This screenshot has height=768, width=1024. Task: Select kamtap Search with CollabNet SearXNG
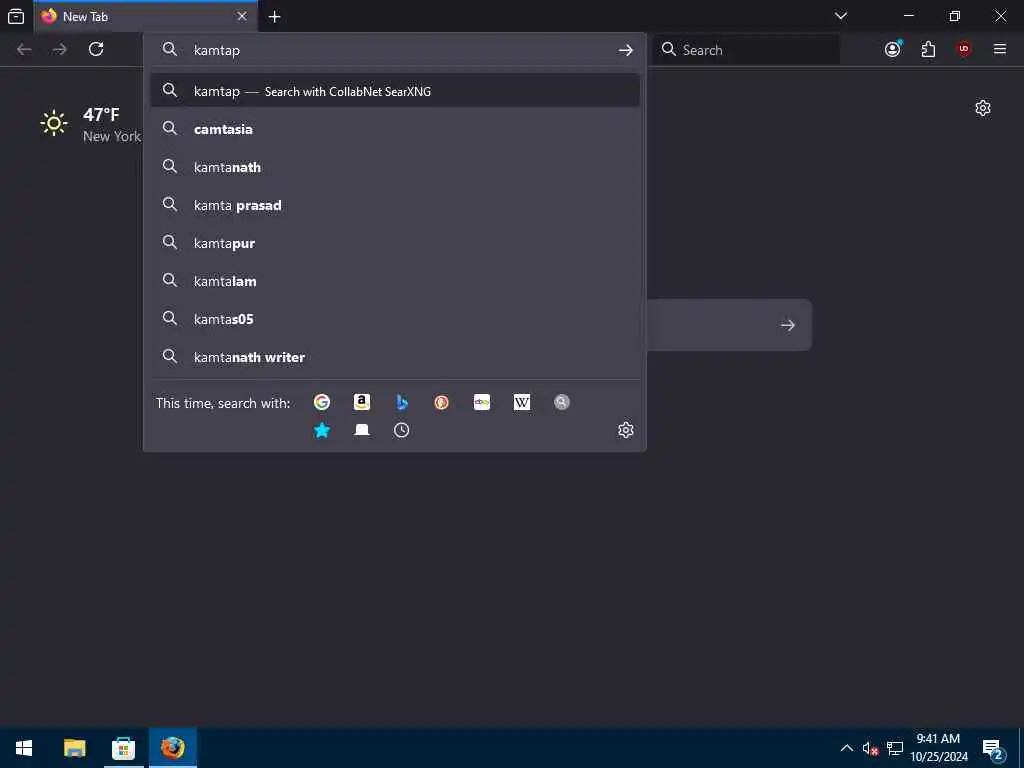pos(395,91)
